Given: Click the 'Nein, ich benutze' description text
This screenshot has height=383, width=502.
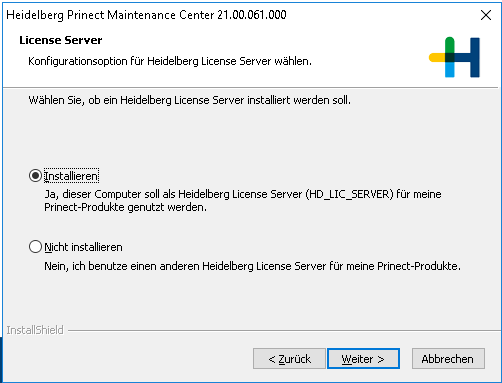Looking at the screenshot, I should pos(252,266).
